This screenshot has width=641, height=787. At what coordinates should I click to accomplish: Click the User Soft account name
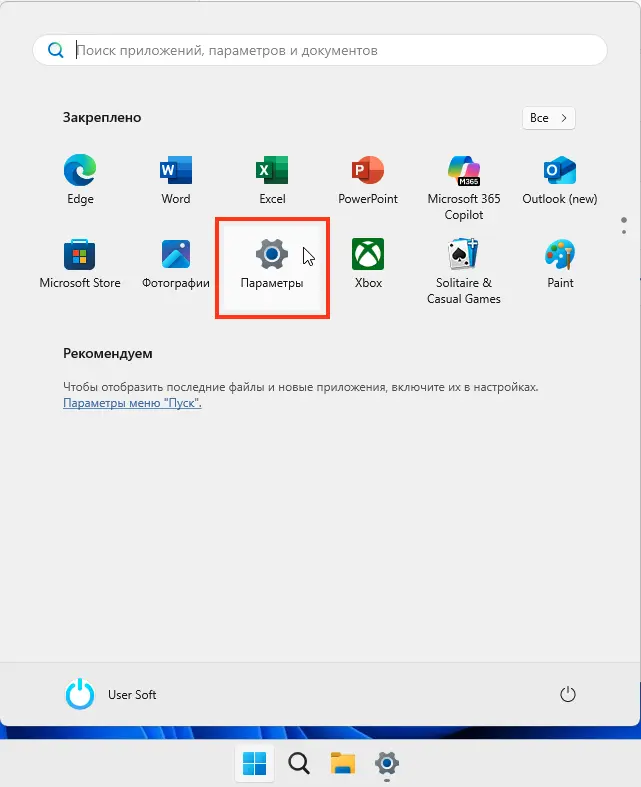coord(132,695)
